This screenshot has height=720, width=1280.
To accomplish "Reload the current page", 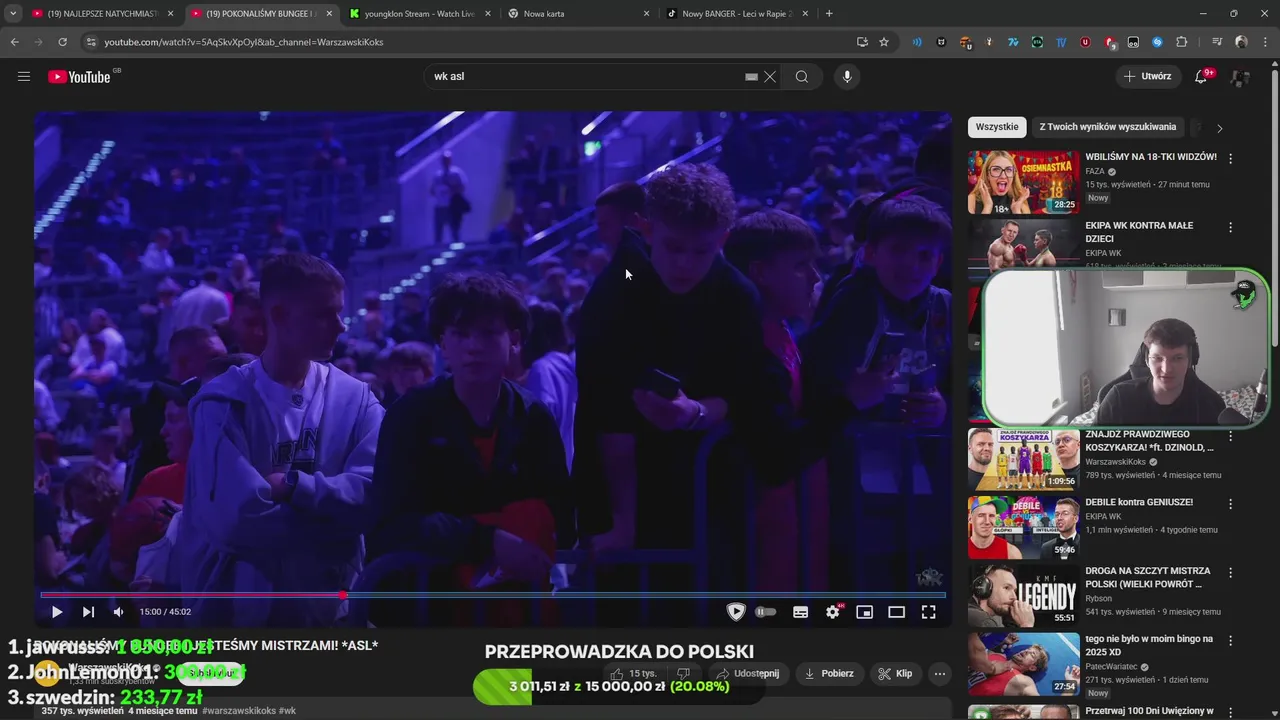I will click(x=62, y=42).
